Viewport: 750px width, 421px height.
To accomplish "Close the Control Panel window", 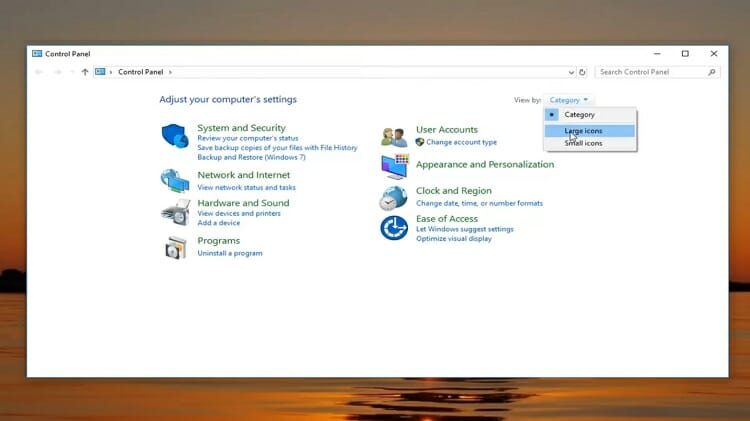I will click(714, 54).
